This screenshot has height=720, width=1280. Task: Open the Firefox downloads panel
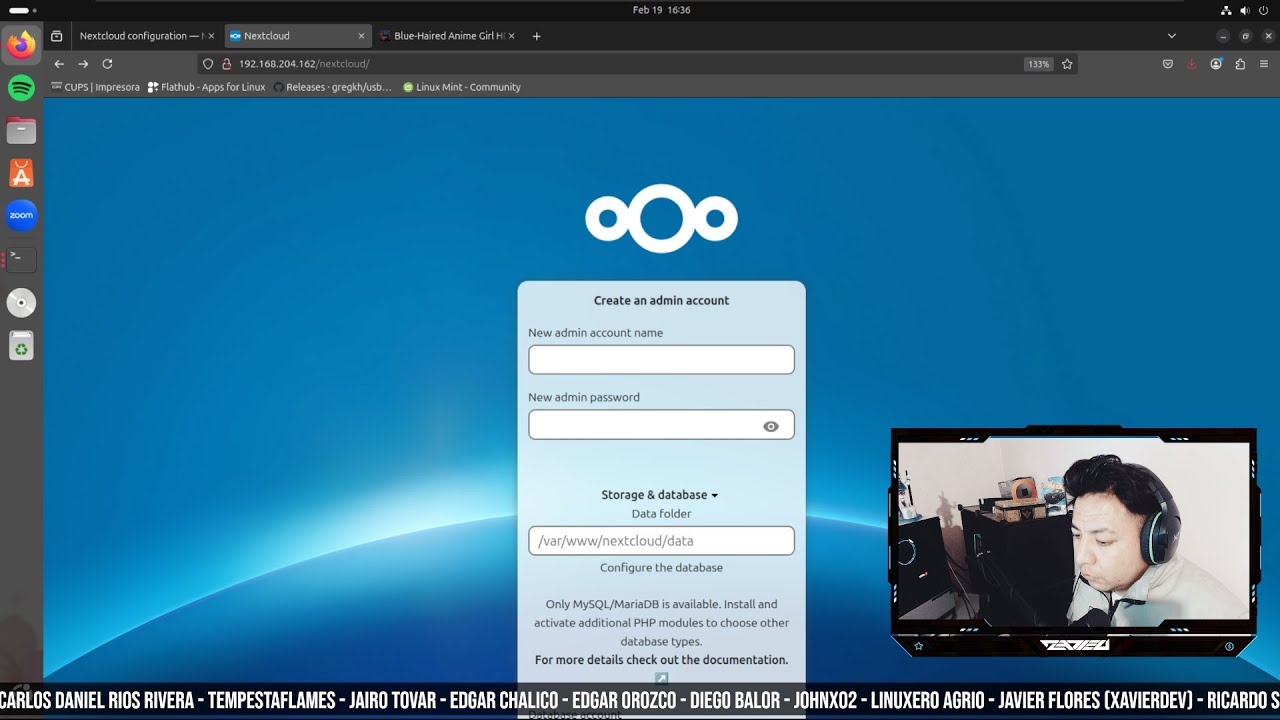[x=1191, y=64]
